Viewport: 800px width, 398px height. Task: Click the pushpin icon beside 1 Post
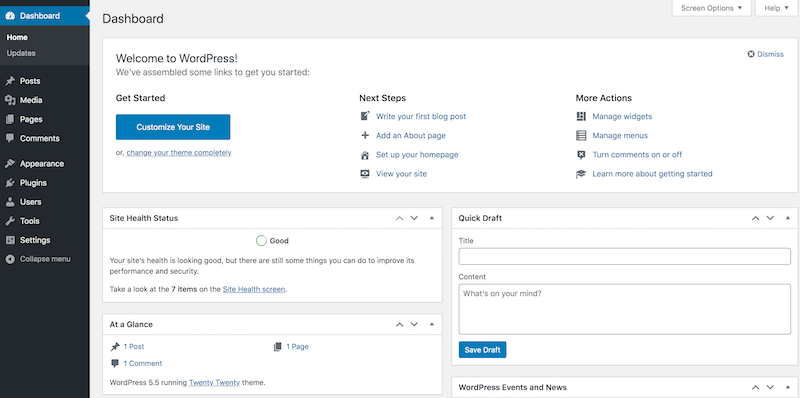pos(115,346)
